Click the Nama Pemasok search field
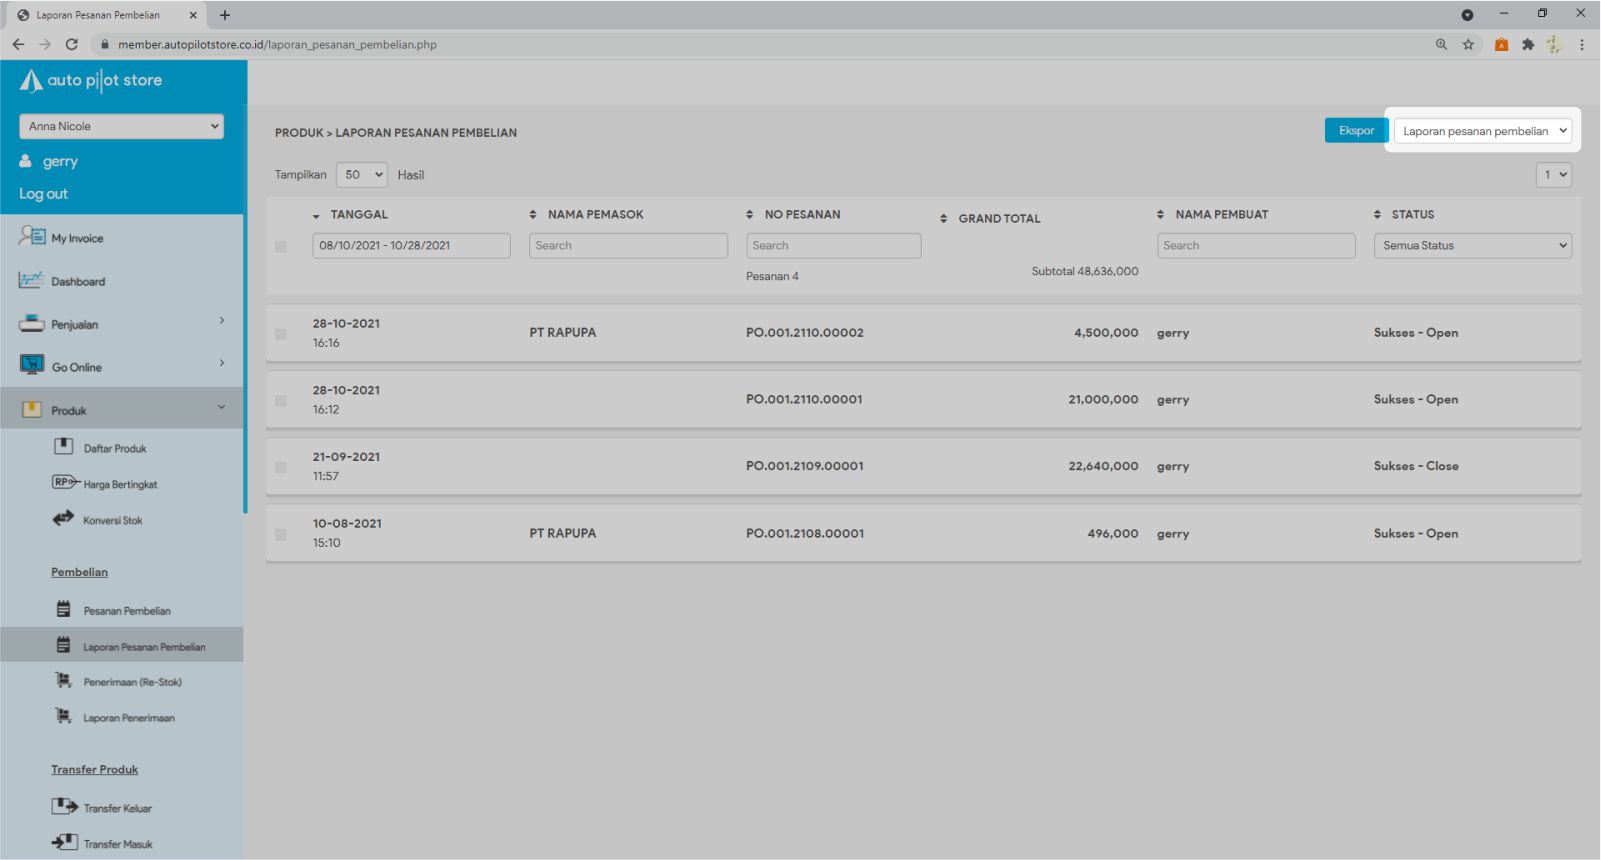The image size is (1601, 860). click(x=628, y=246)
